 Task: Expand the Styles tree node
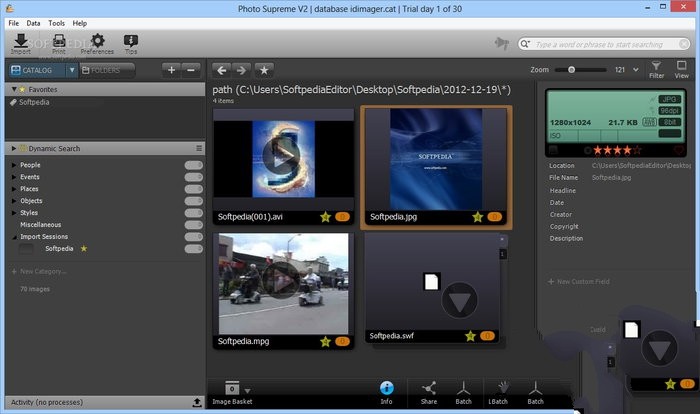14,213
